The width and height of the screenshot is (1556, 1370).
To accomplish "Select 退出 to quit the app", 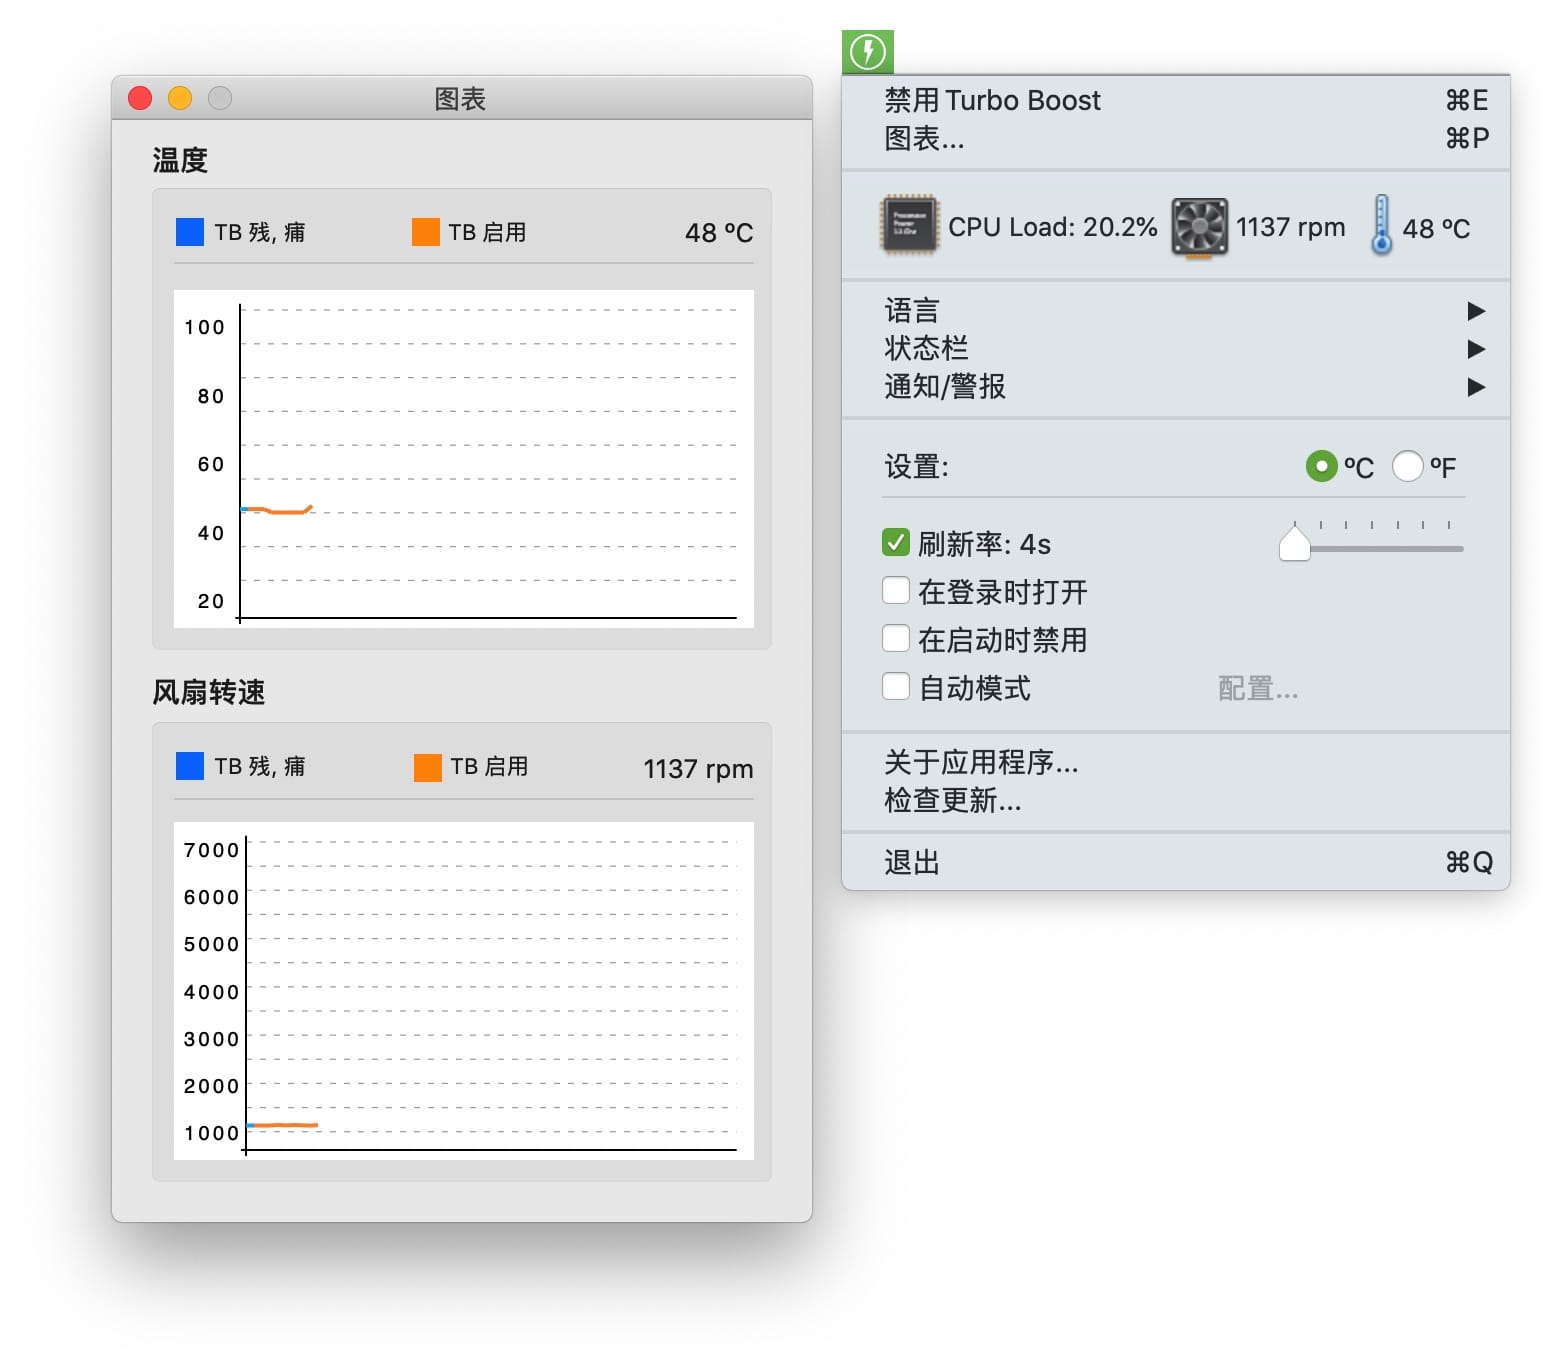I will coord(912,862).
